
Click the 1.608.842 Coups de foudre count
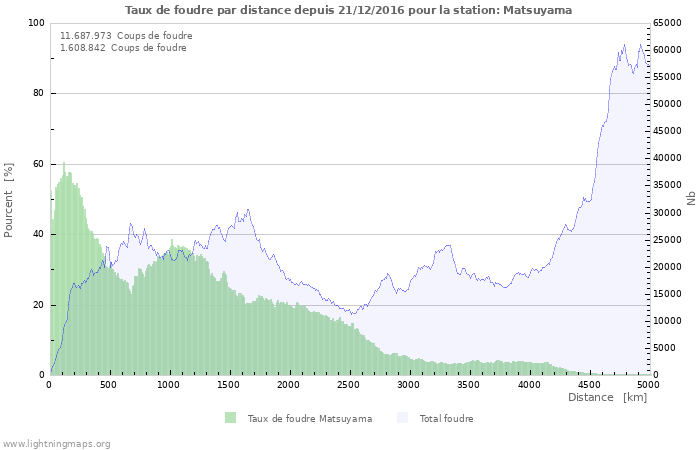click(x=123, y=47)
